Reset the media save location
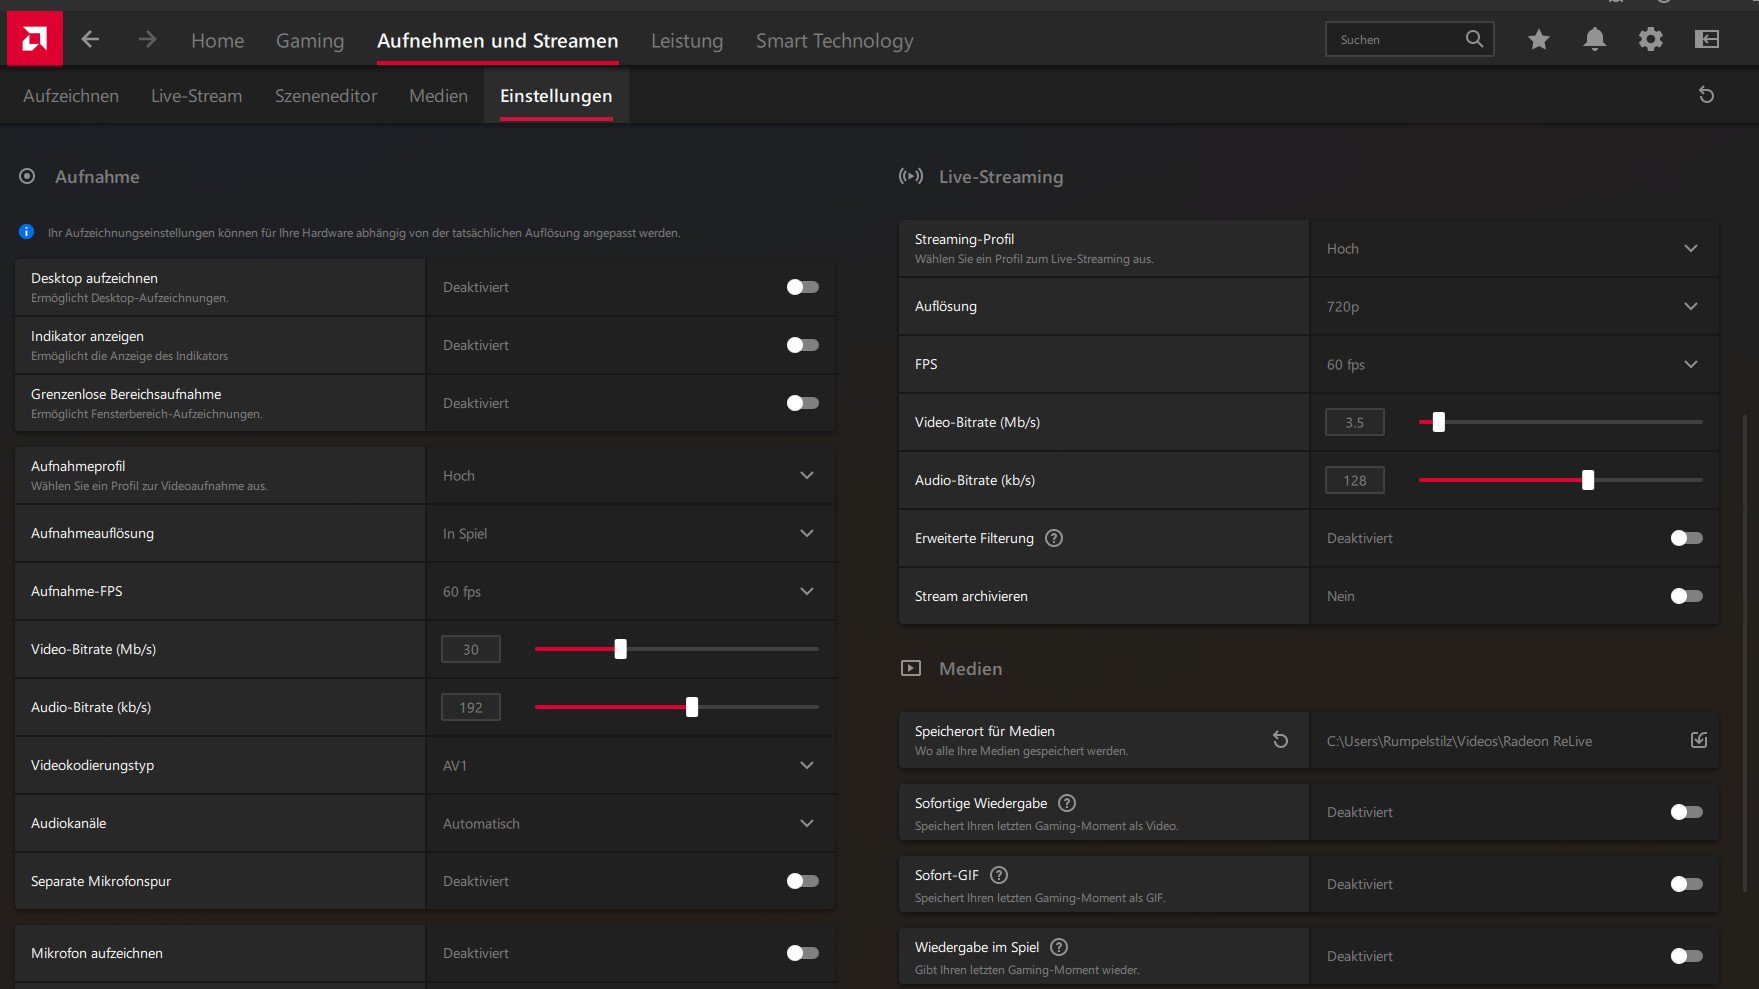The height and width of the screenshot is (989, 1759). pos(1280,740)
